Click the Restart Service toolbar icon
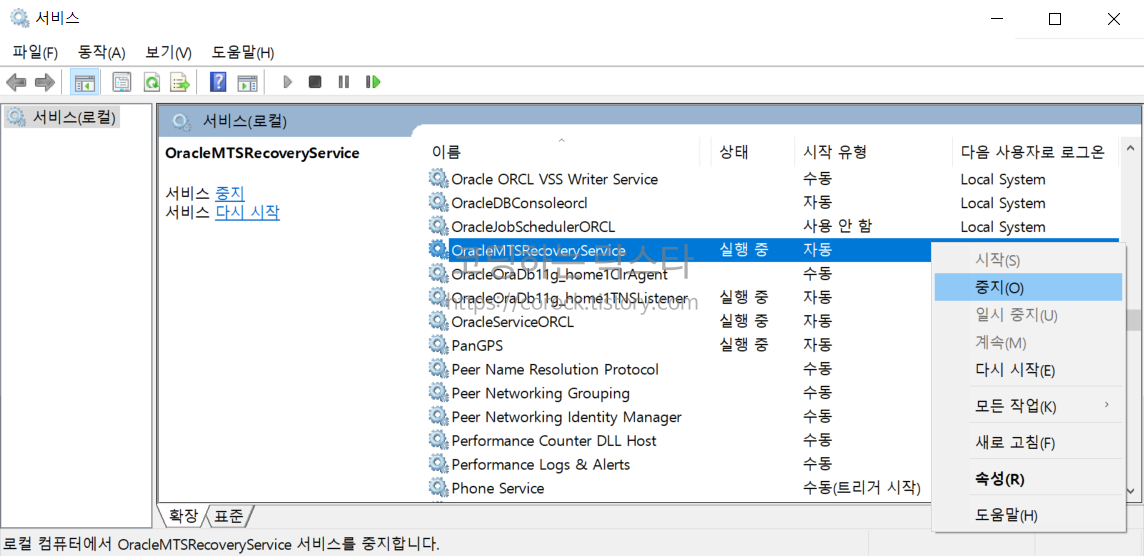The height and width of the screenshot is (557, 1144). [374, 82]
